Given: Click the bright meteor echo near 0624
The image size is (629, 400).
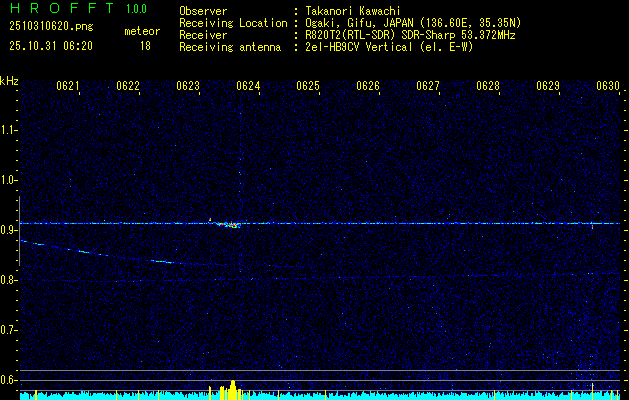Looking at the screenshot, I should pyautogui.click(x=227, y=224).
